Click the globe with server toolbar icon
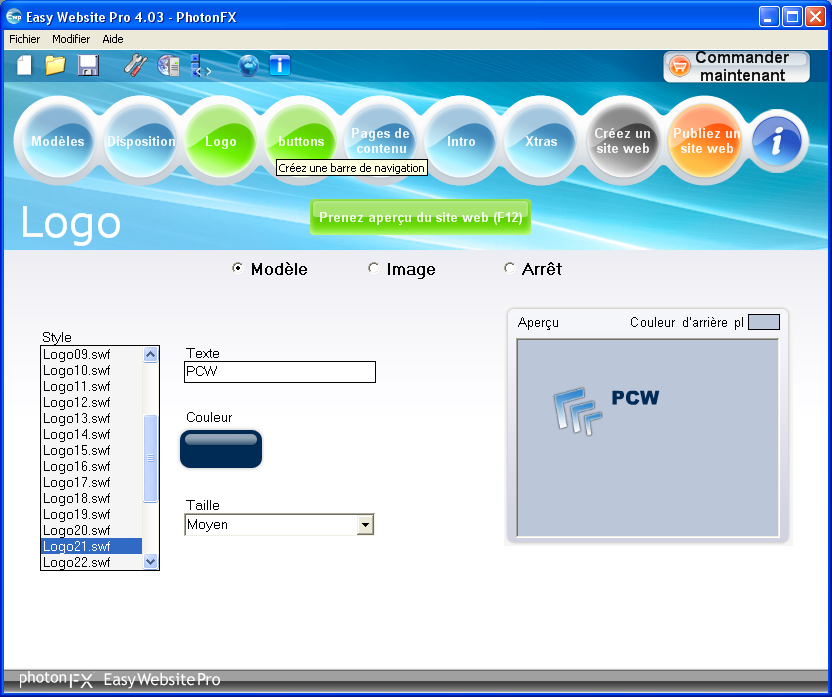The height and width of the screenshot is (697, 832). click(x=169, y=66)
